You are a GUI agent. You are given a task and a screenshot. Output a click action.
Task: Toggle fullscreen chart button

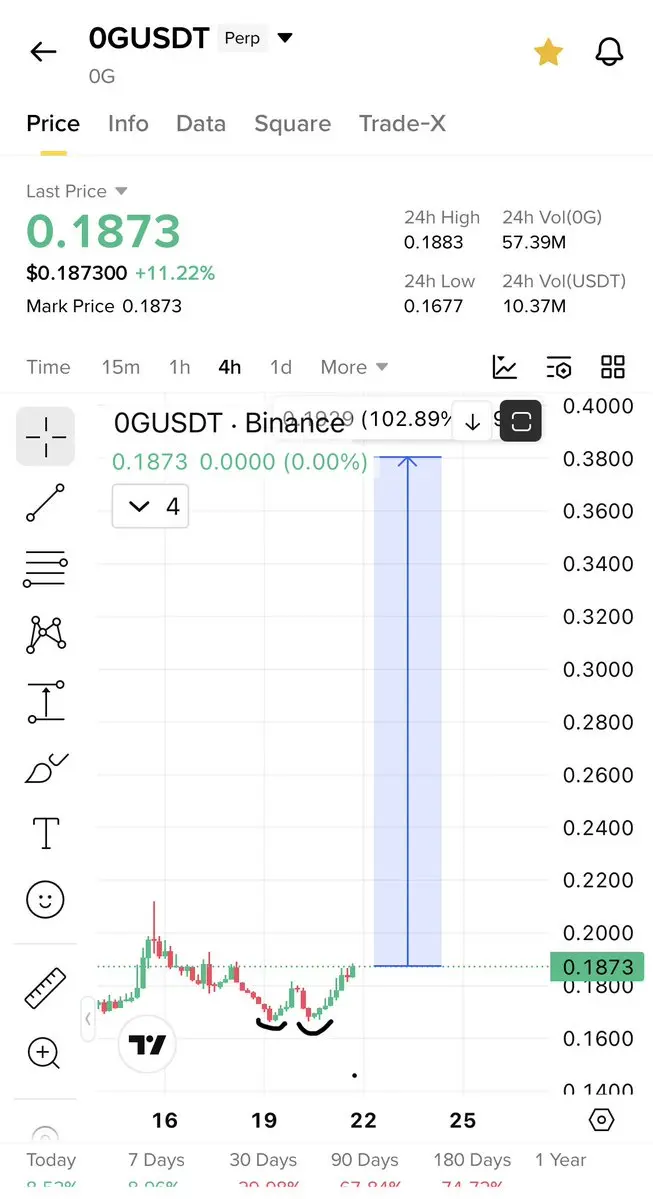(521, 421)
